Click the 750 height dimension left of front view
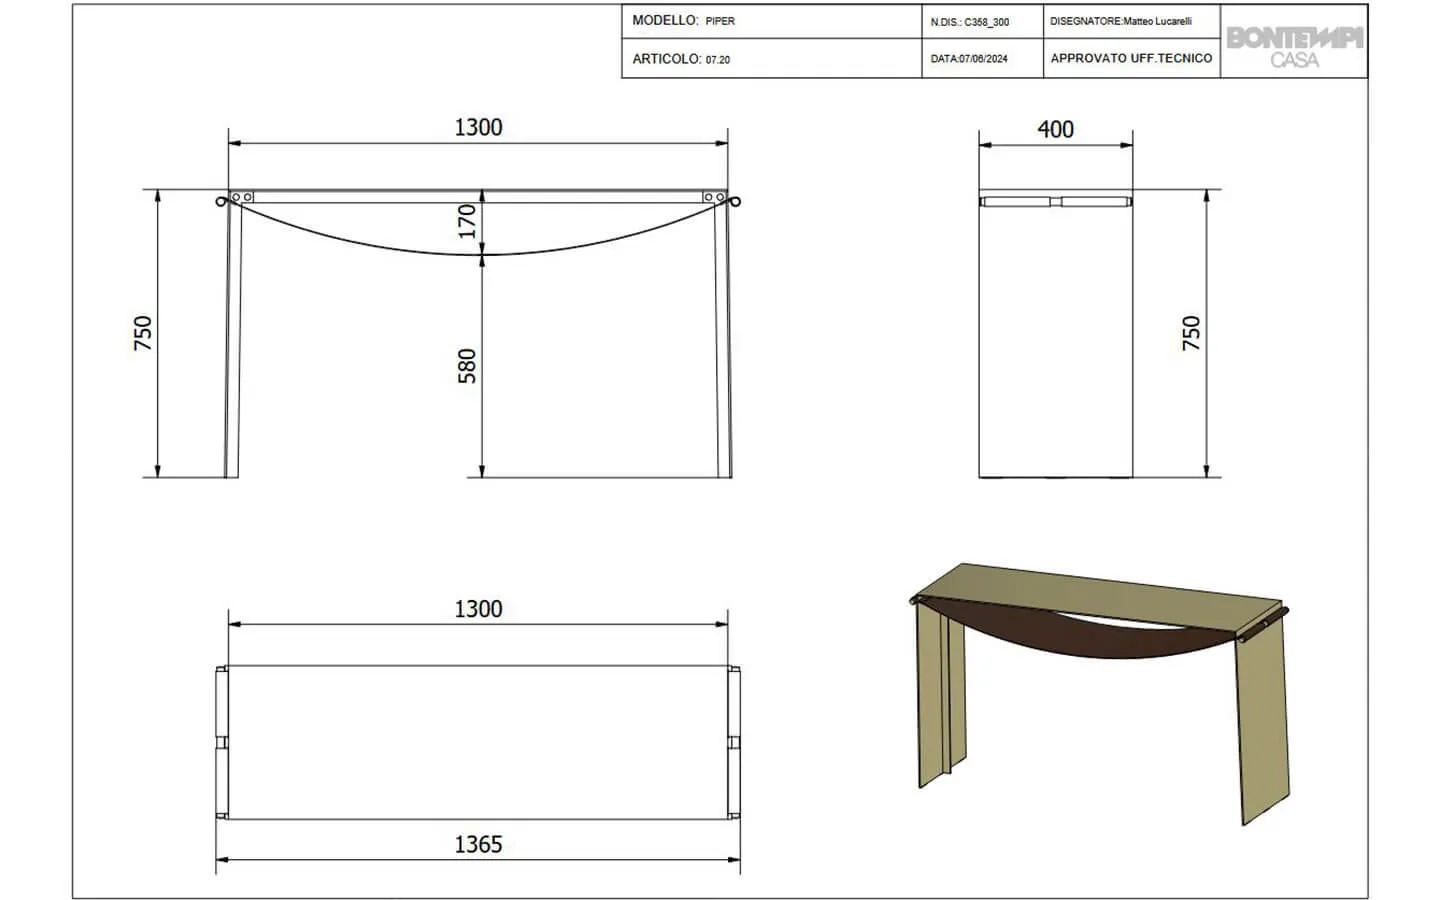 143,333
